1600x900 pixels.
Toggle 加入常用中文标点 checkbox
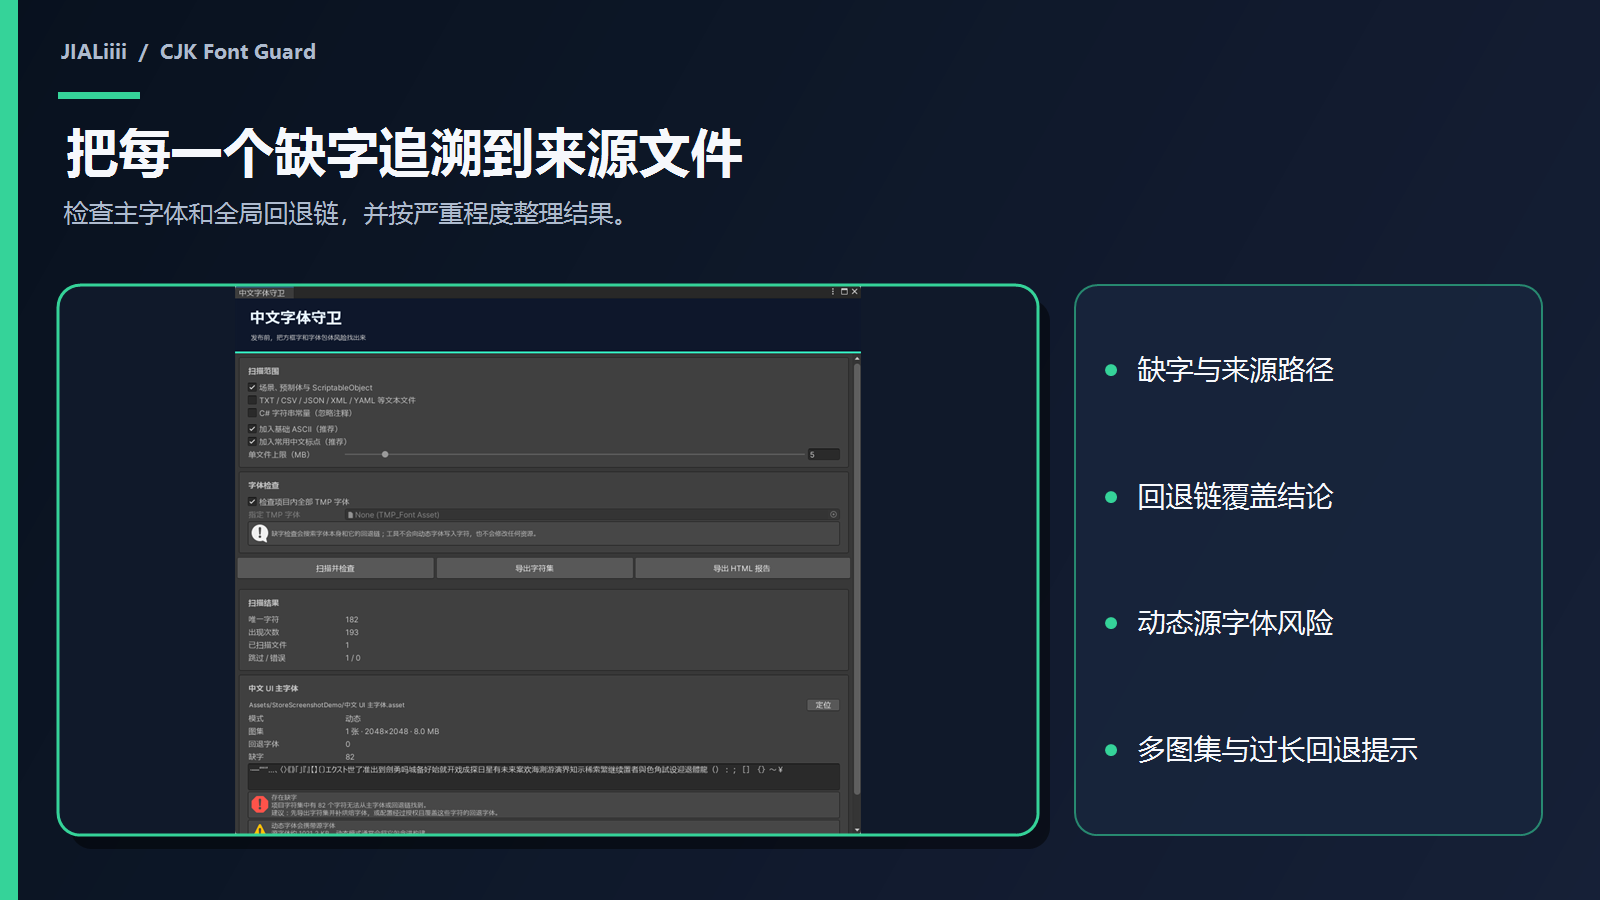(x=252, y=441)
